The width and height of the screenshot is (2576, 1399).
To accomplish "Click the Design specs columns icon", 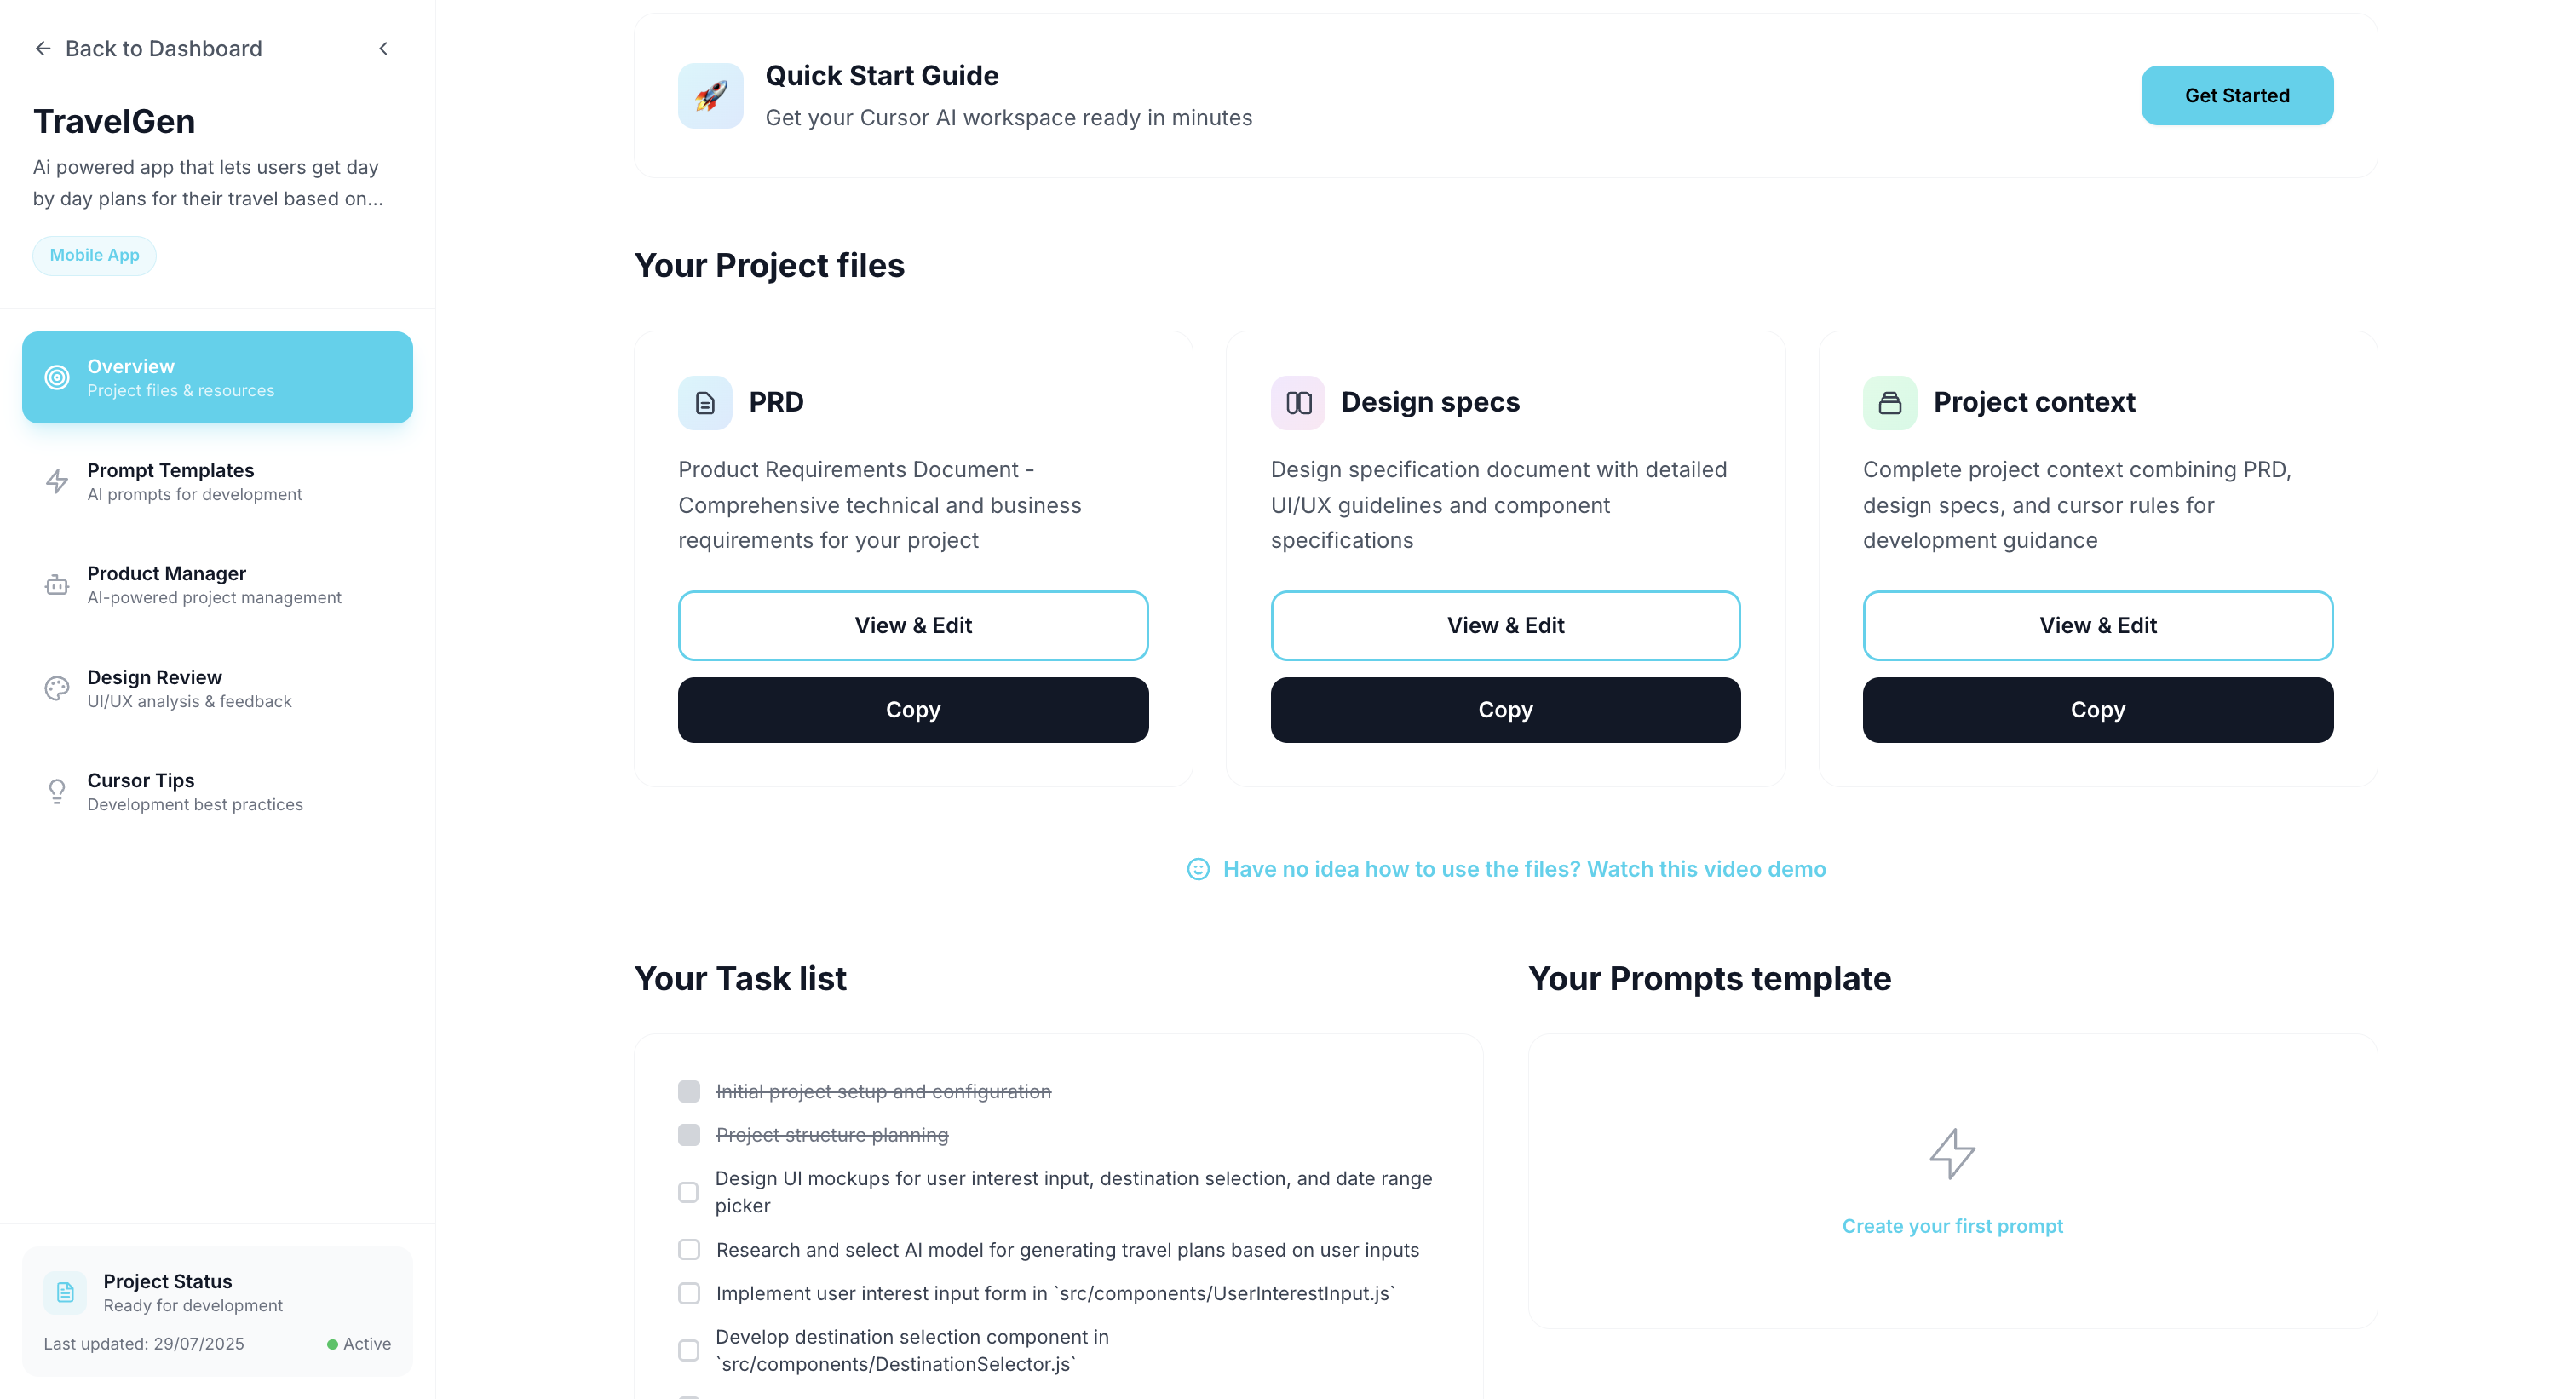I will pos(1298,403).
